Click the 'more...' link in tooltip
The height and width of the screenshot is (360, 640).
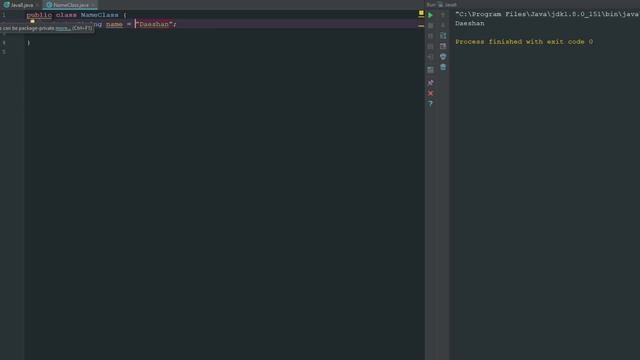coord(62,28)
